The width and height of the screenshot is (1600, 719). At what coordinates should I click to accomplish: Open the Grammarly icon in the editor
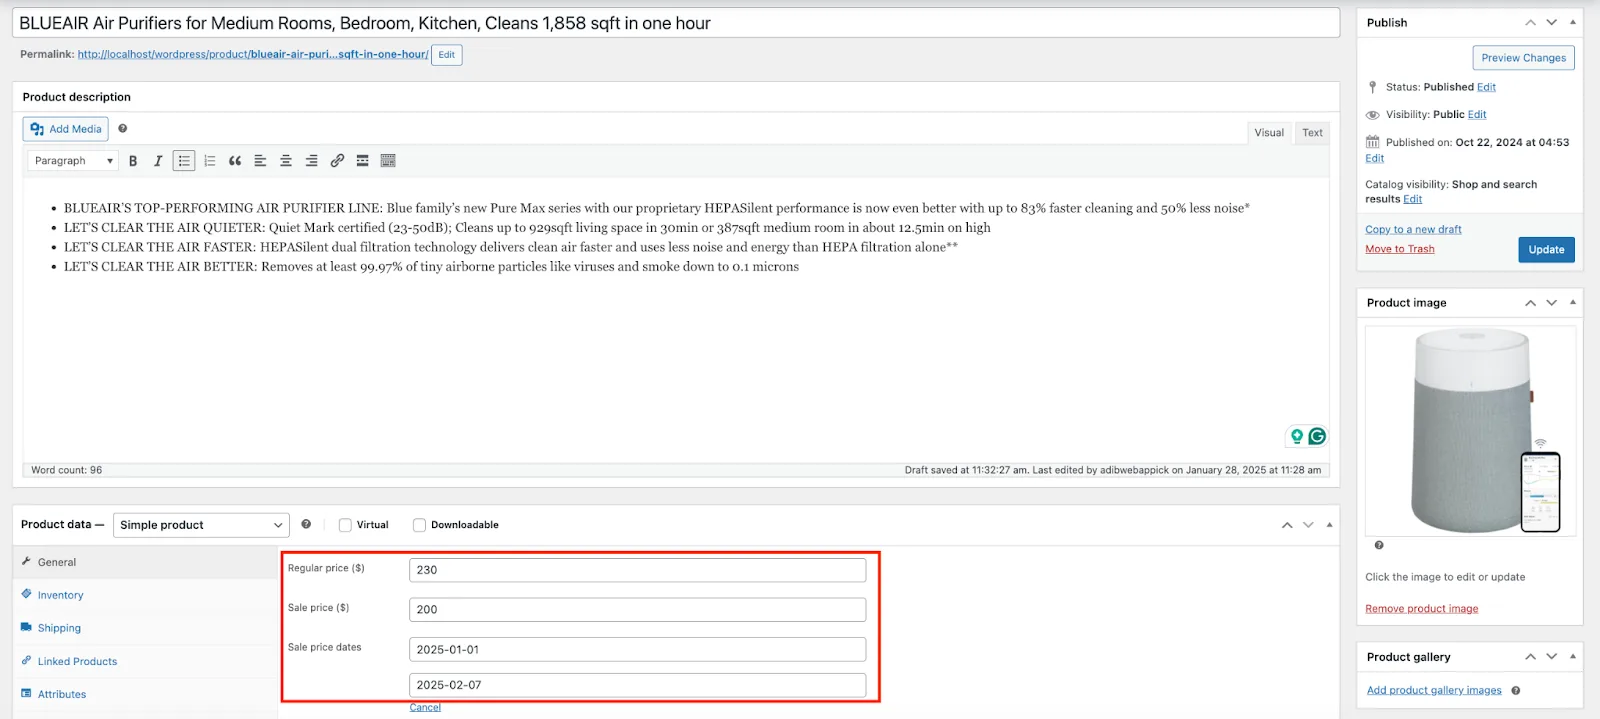point(1317,436)
